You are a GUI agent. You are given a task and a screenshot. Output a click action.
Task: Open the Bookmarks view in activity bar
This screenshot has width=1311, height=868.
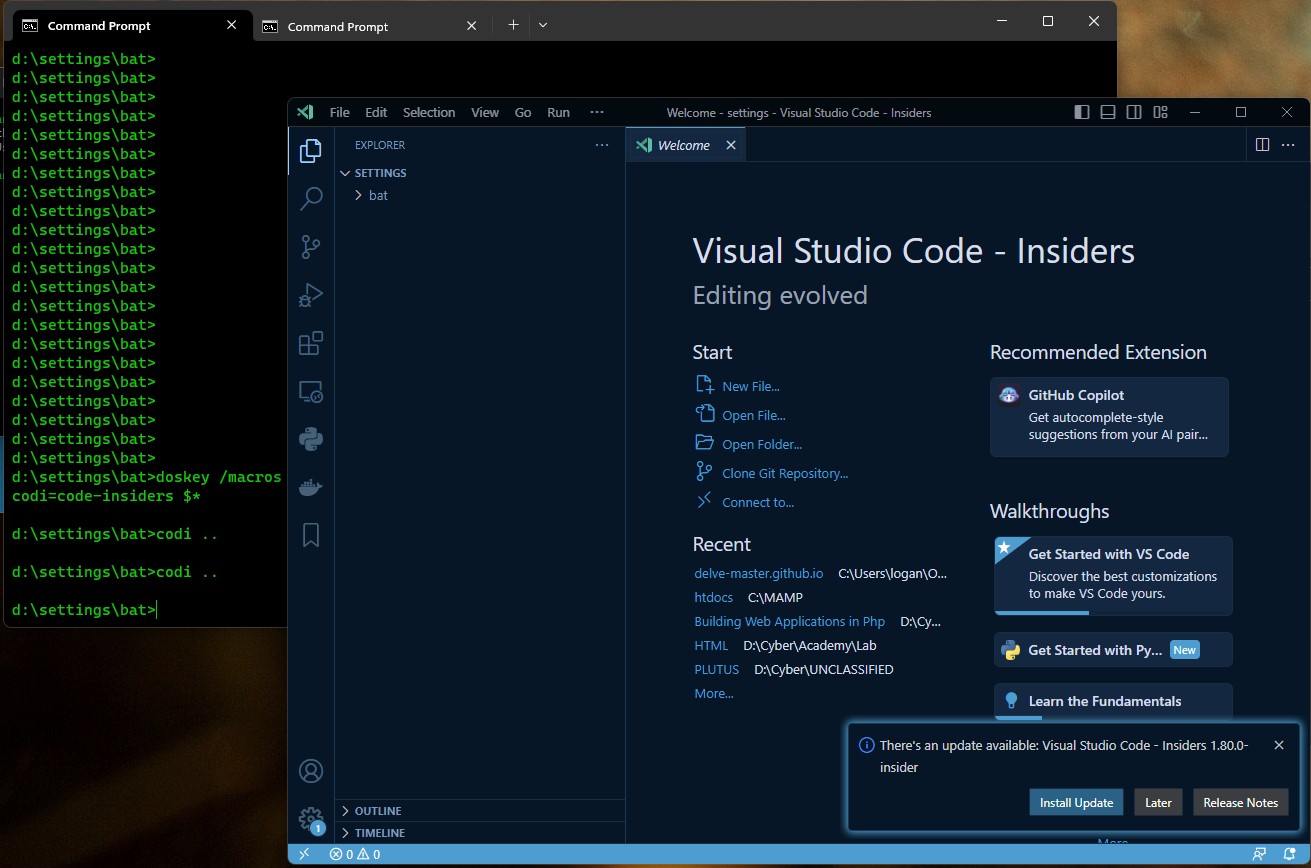coord(311,535)
